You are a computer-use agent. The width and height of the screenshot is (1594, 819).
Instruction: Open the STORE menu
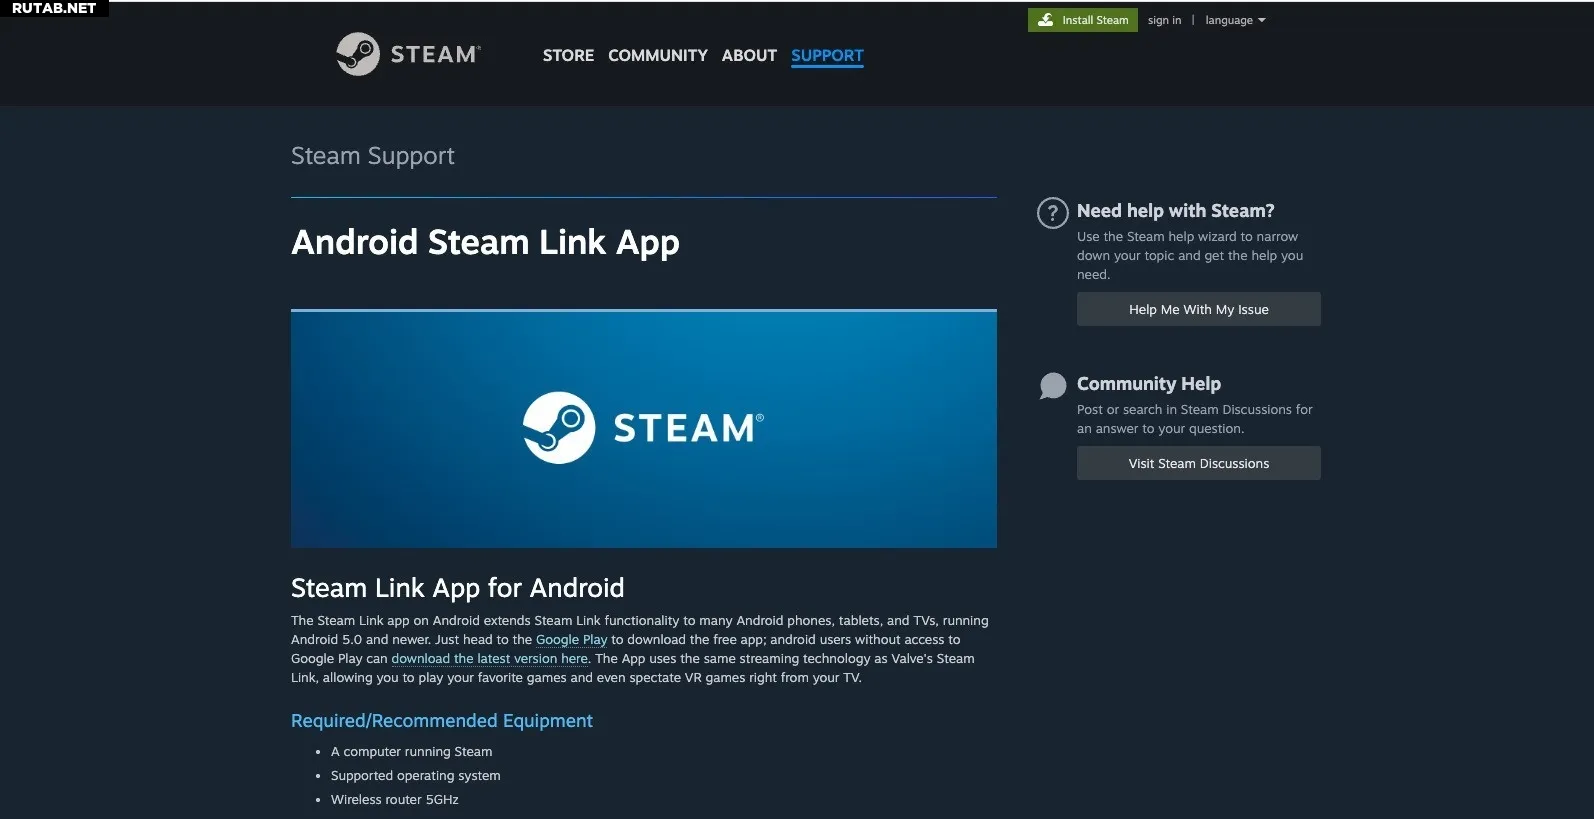[568, 56]
